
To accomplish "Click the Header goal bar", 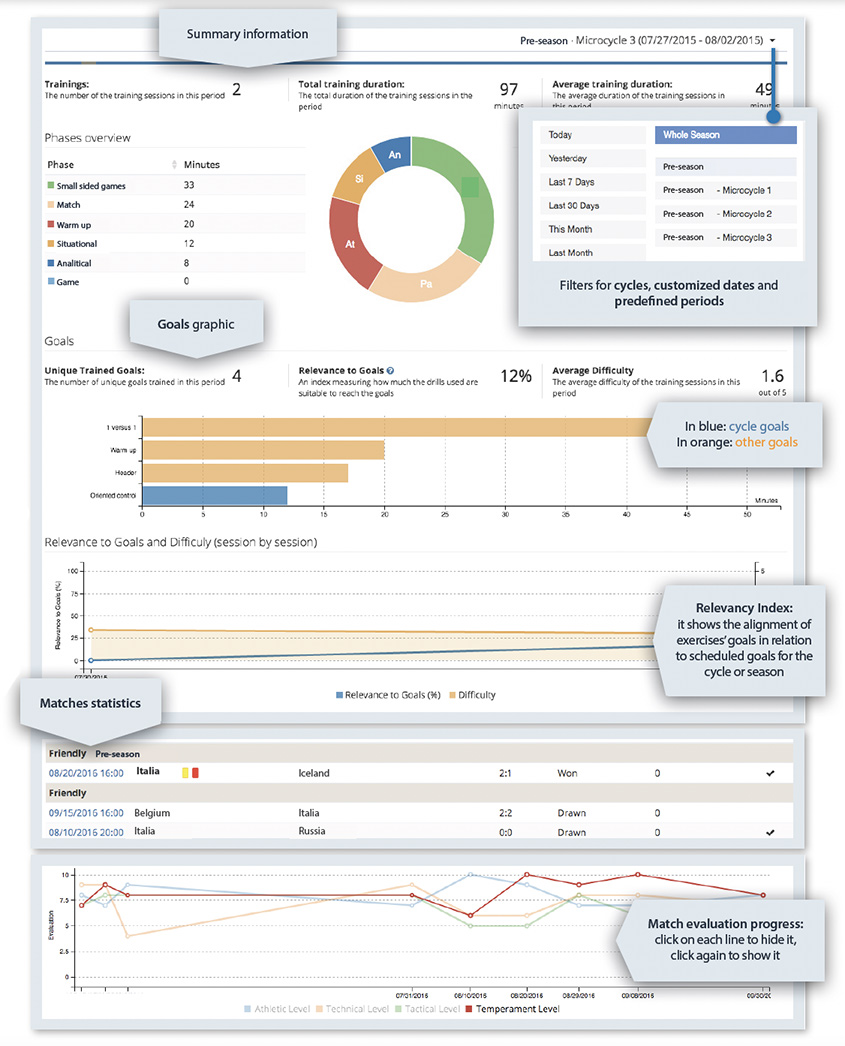I will click(245, 472).
